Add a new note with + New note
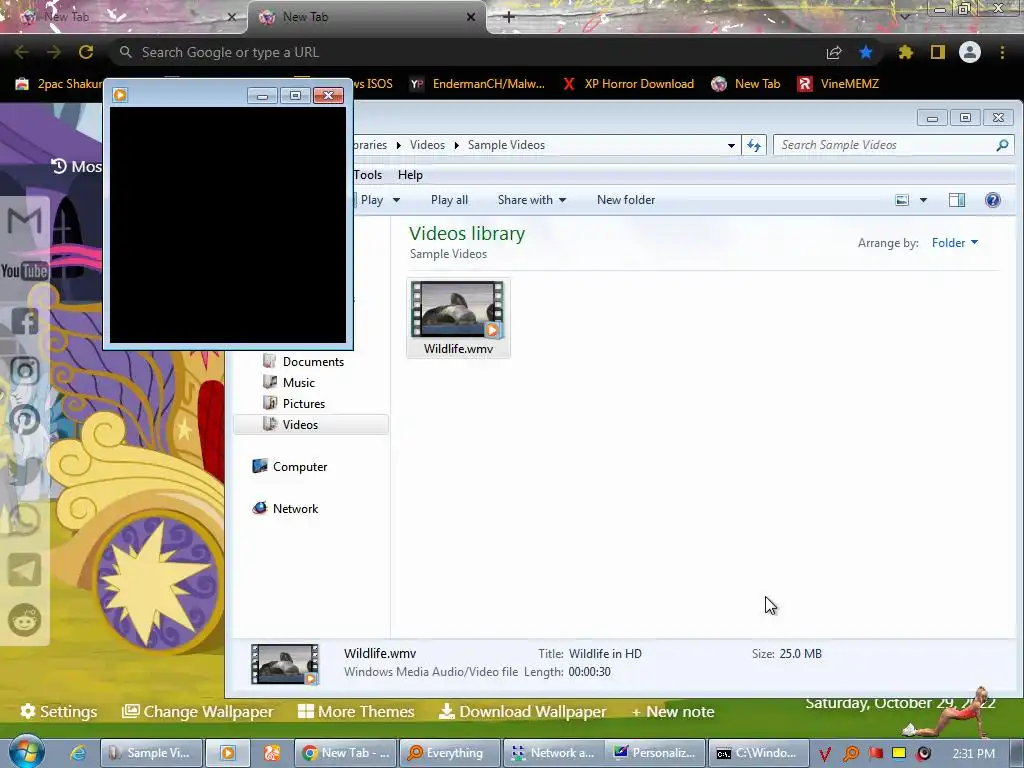The image size is (1024, 768). (x=673, y=712)
